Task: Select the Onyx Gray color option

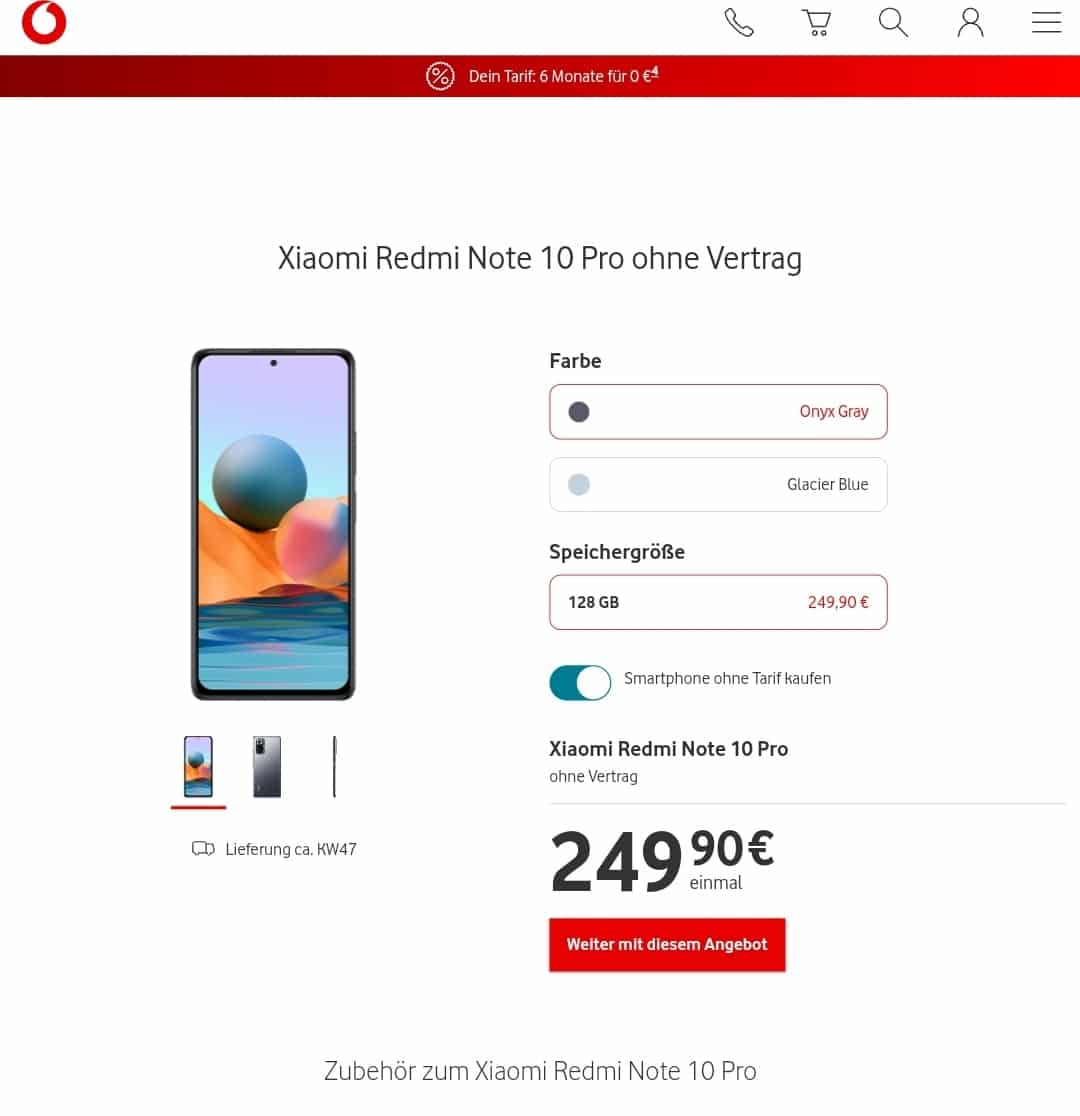Action: (718, 412)
